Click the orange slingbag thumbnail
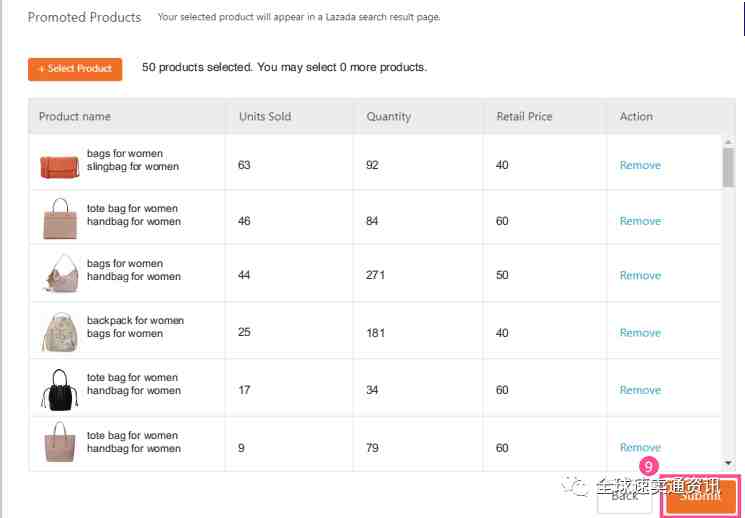The image size is (745, 518). point(60,166)
